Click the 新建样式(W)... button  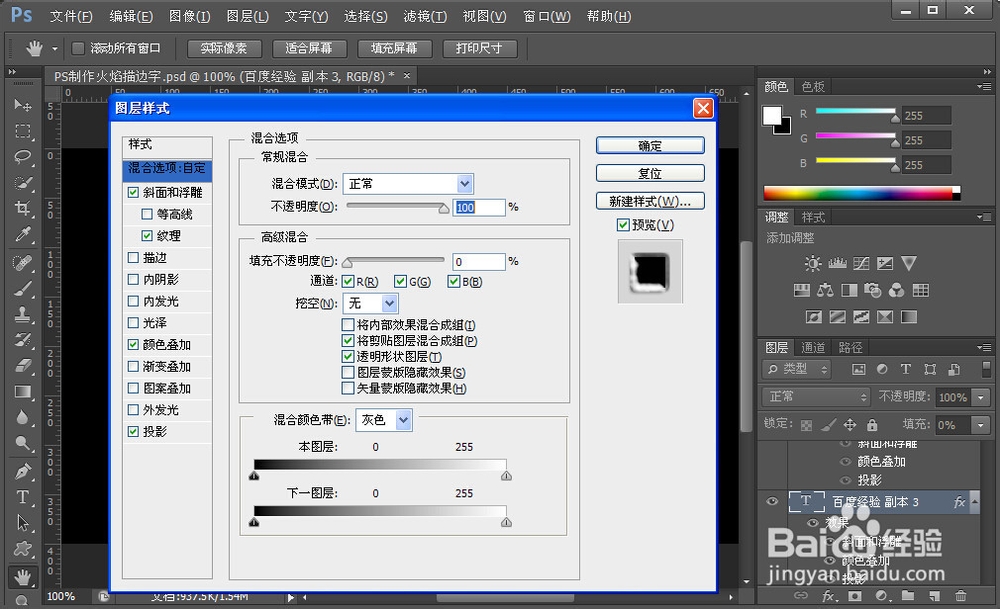650,202
